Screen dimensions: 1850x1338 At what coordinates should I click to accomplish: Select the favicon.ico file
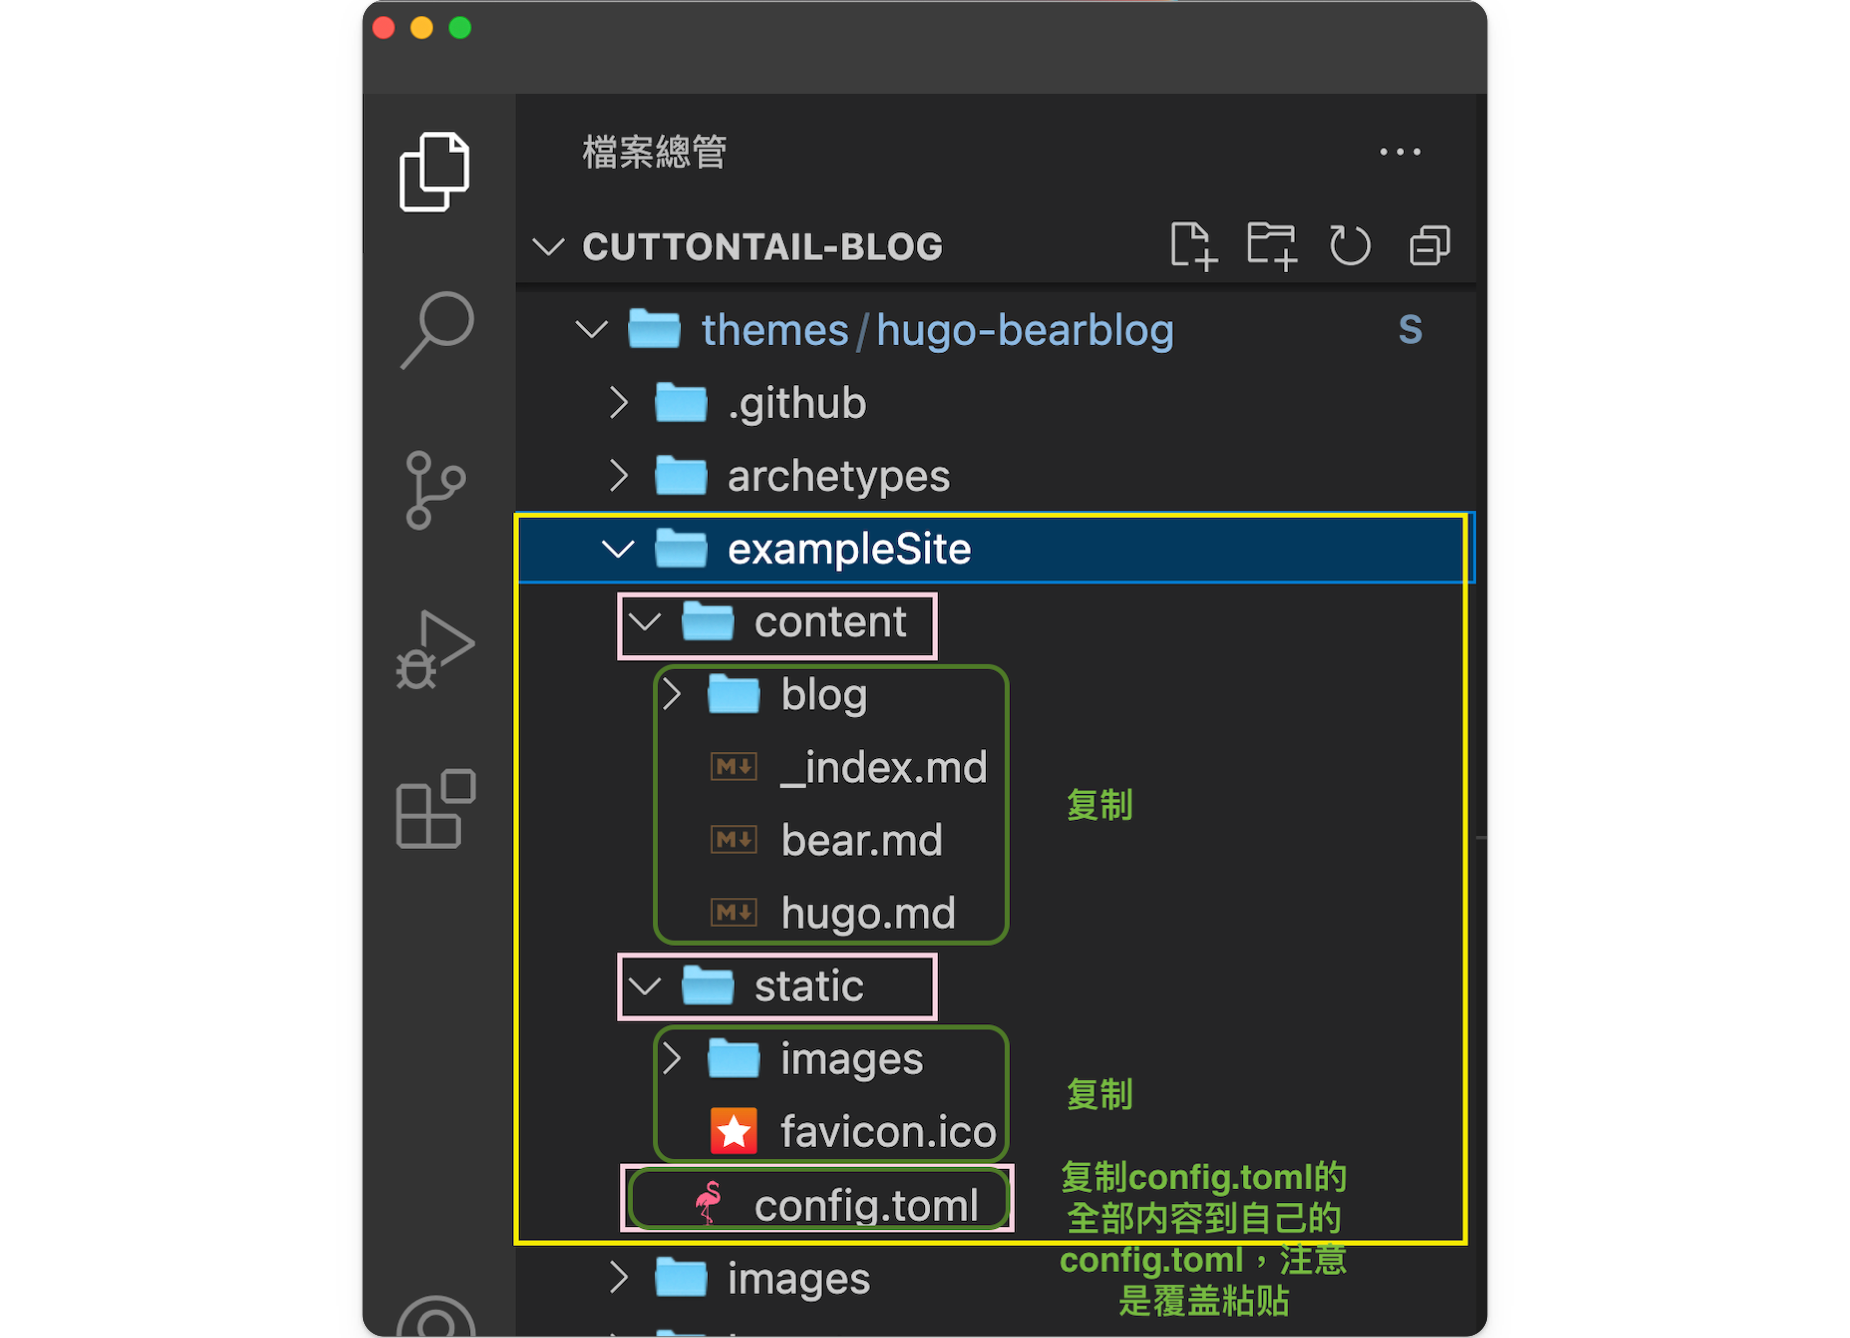point(887,1132)
